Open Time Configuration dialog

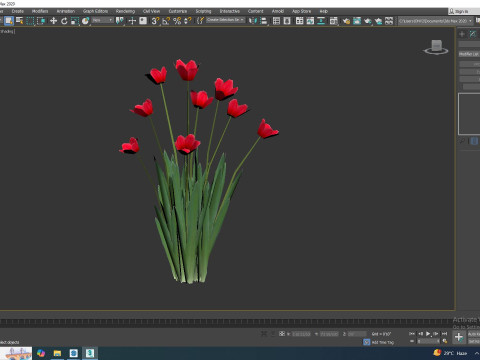445,341
